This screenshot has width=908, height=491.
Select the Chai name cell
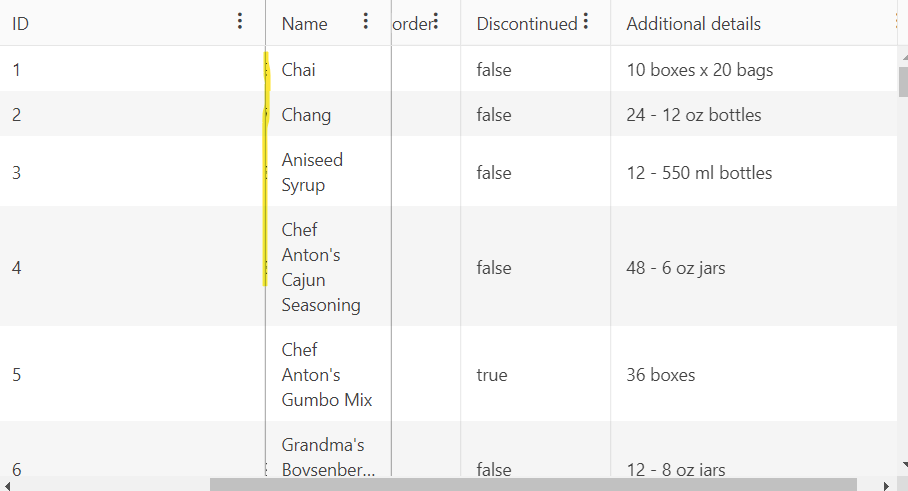pyautogui.click(x=328, y=69)
